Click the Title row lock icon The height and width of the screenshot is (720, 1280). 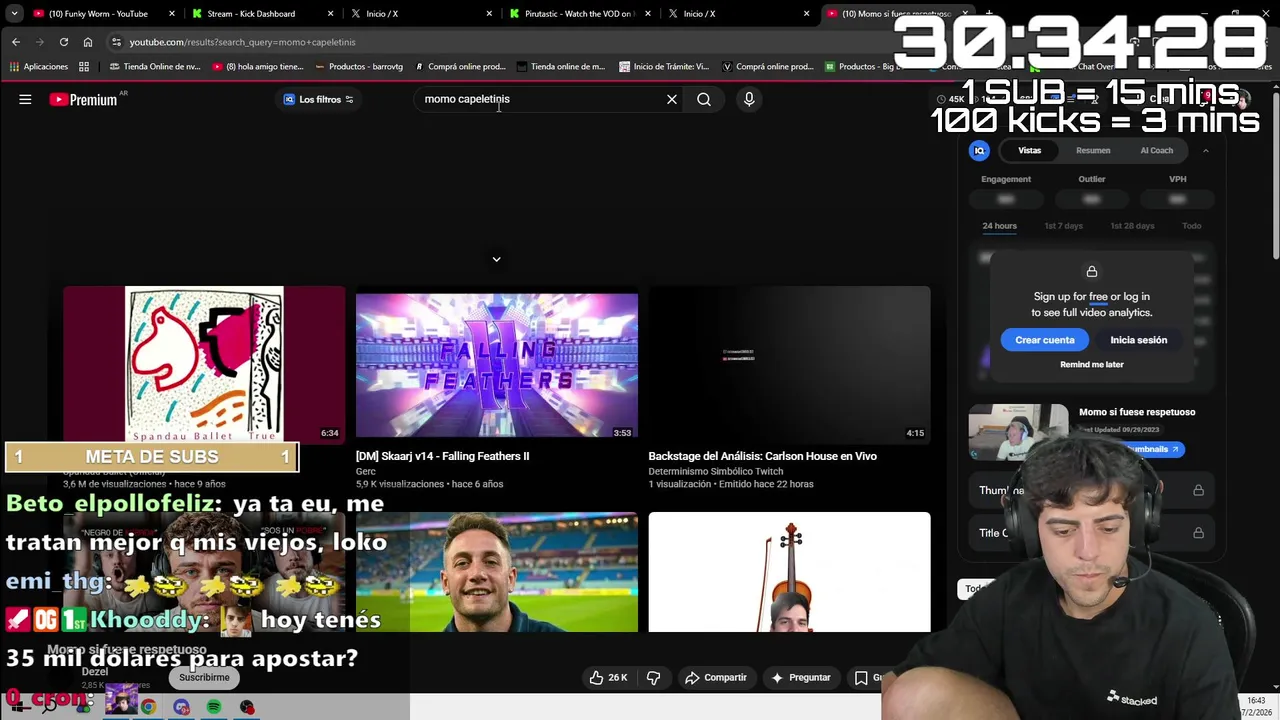pyautogui.click(x=1198, y=533)
